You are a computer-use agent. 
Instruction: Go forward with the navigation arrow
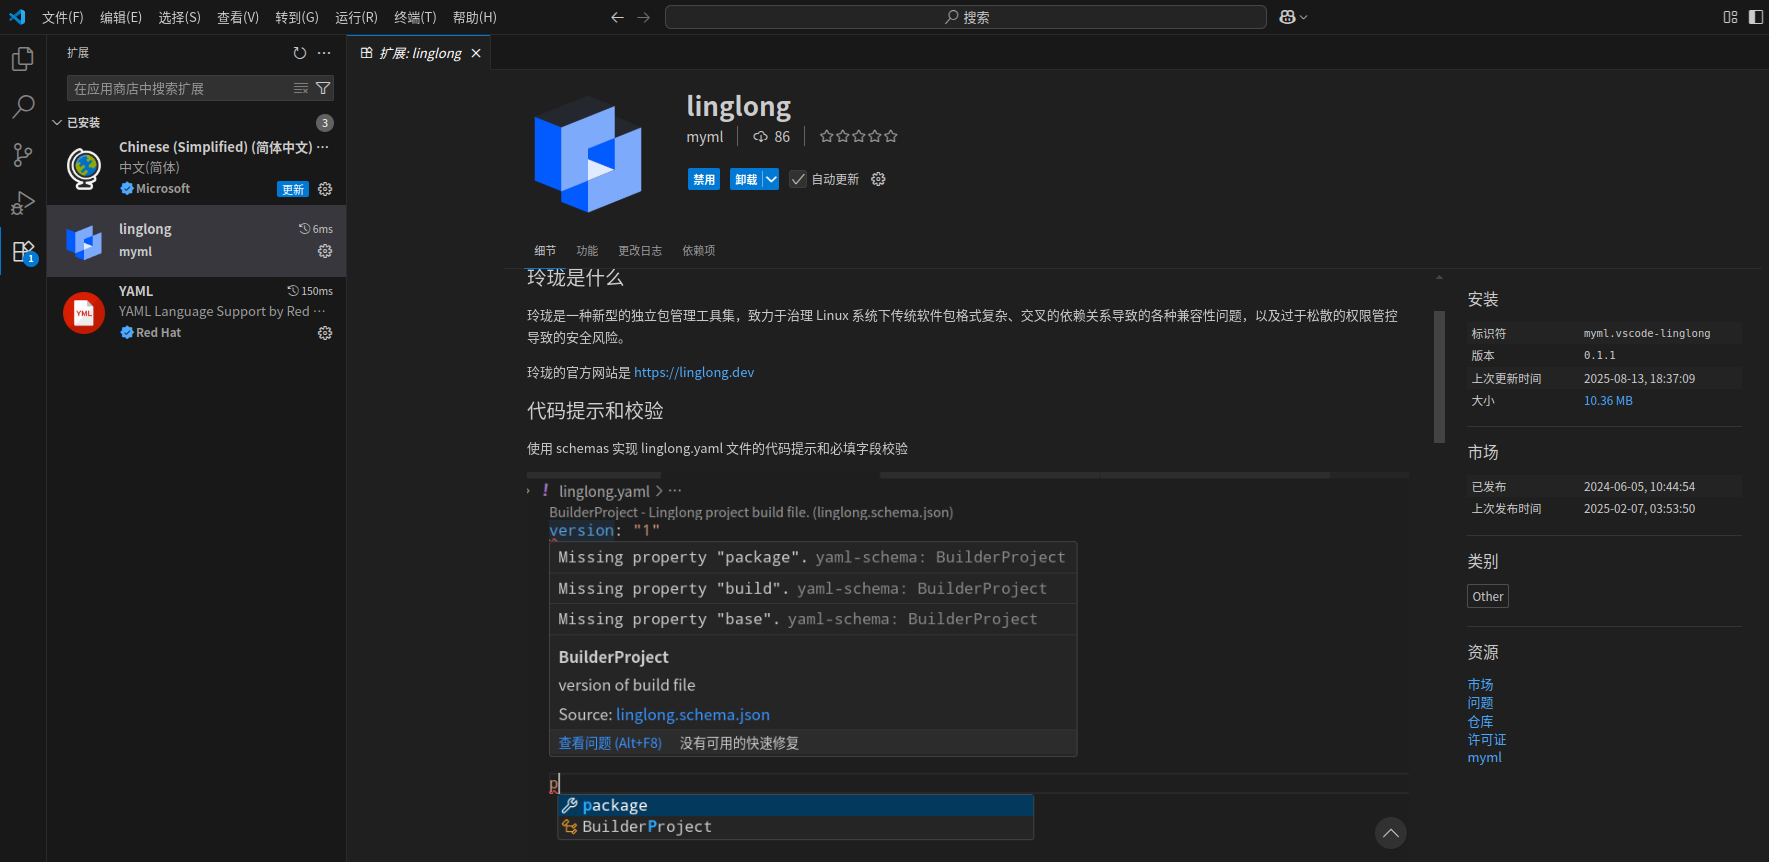point(644,17)
